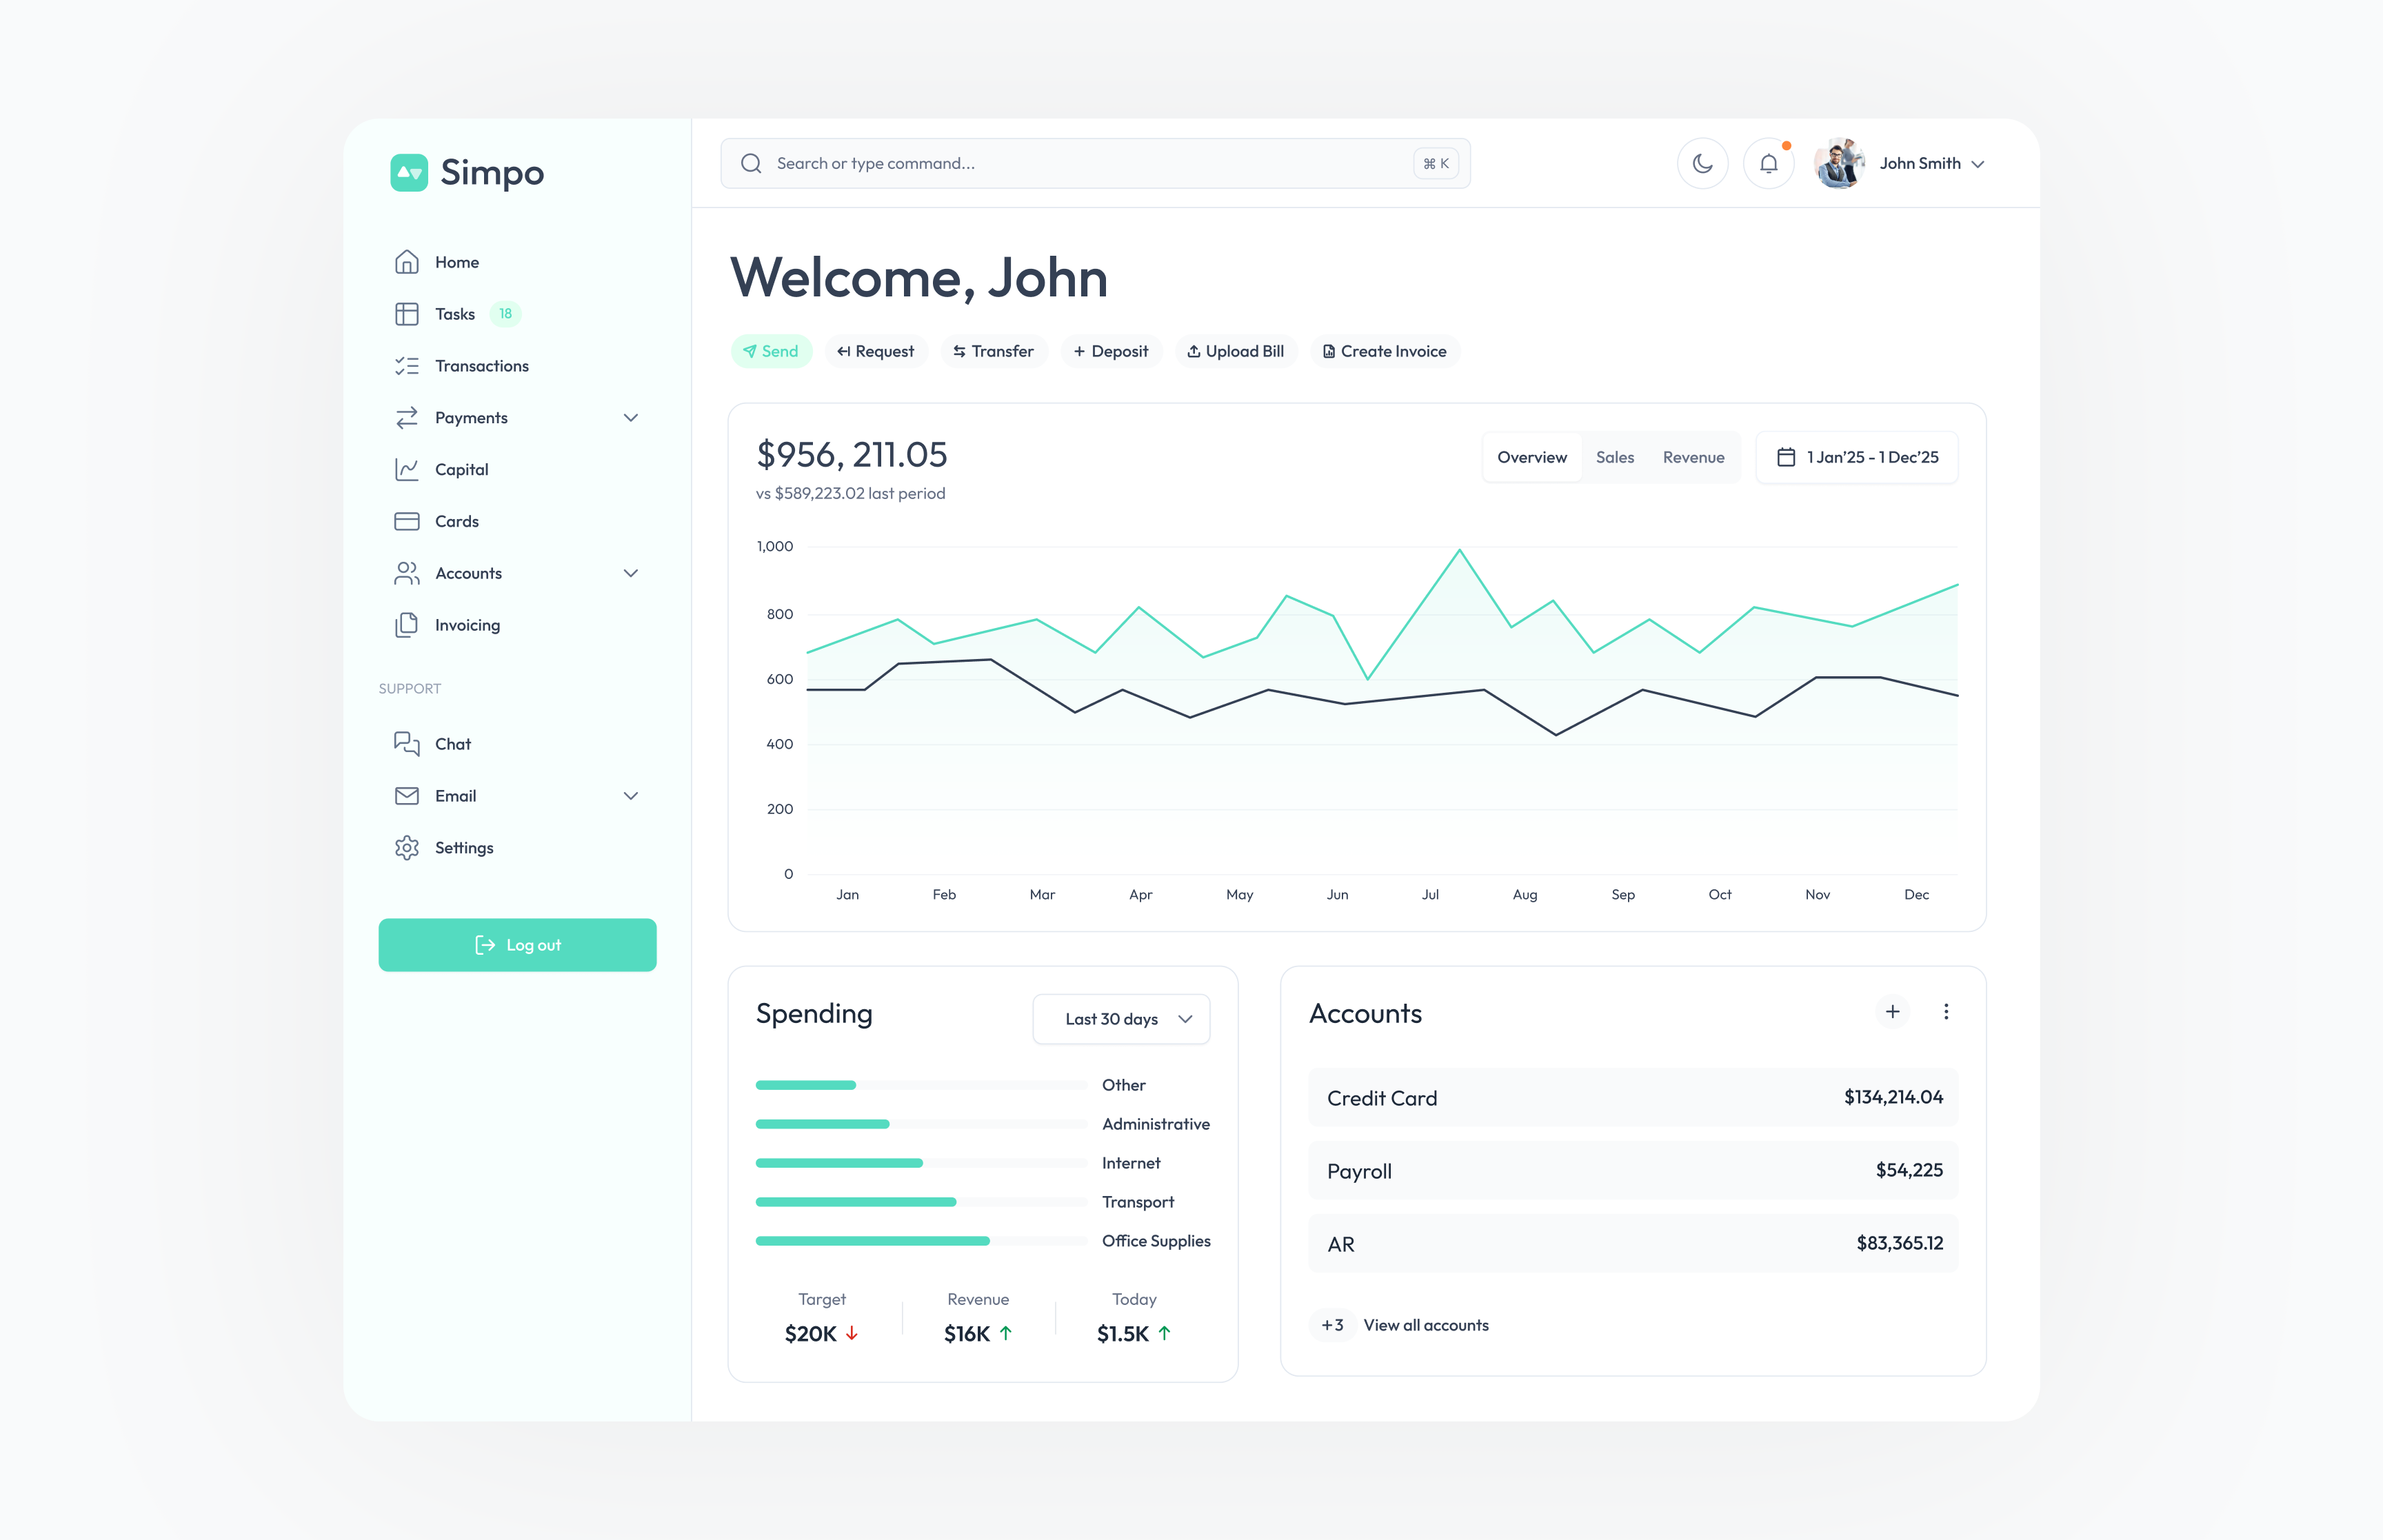This screenshot has height=1540, width=2383.
Task: Toggle dark mode with the moon icon
Action: click(1703, 163)
